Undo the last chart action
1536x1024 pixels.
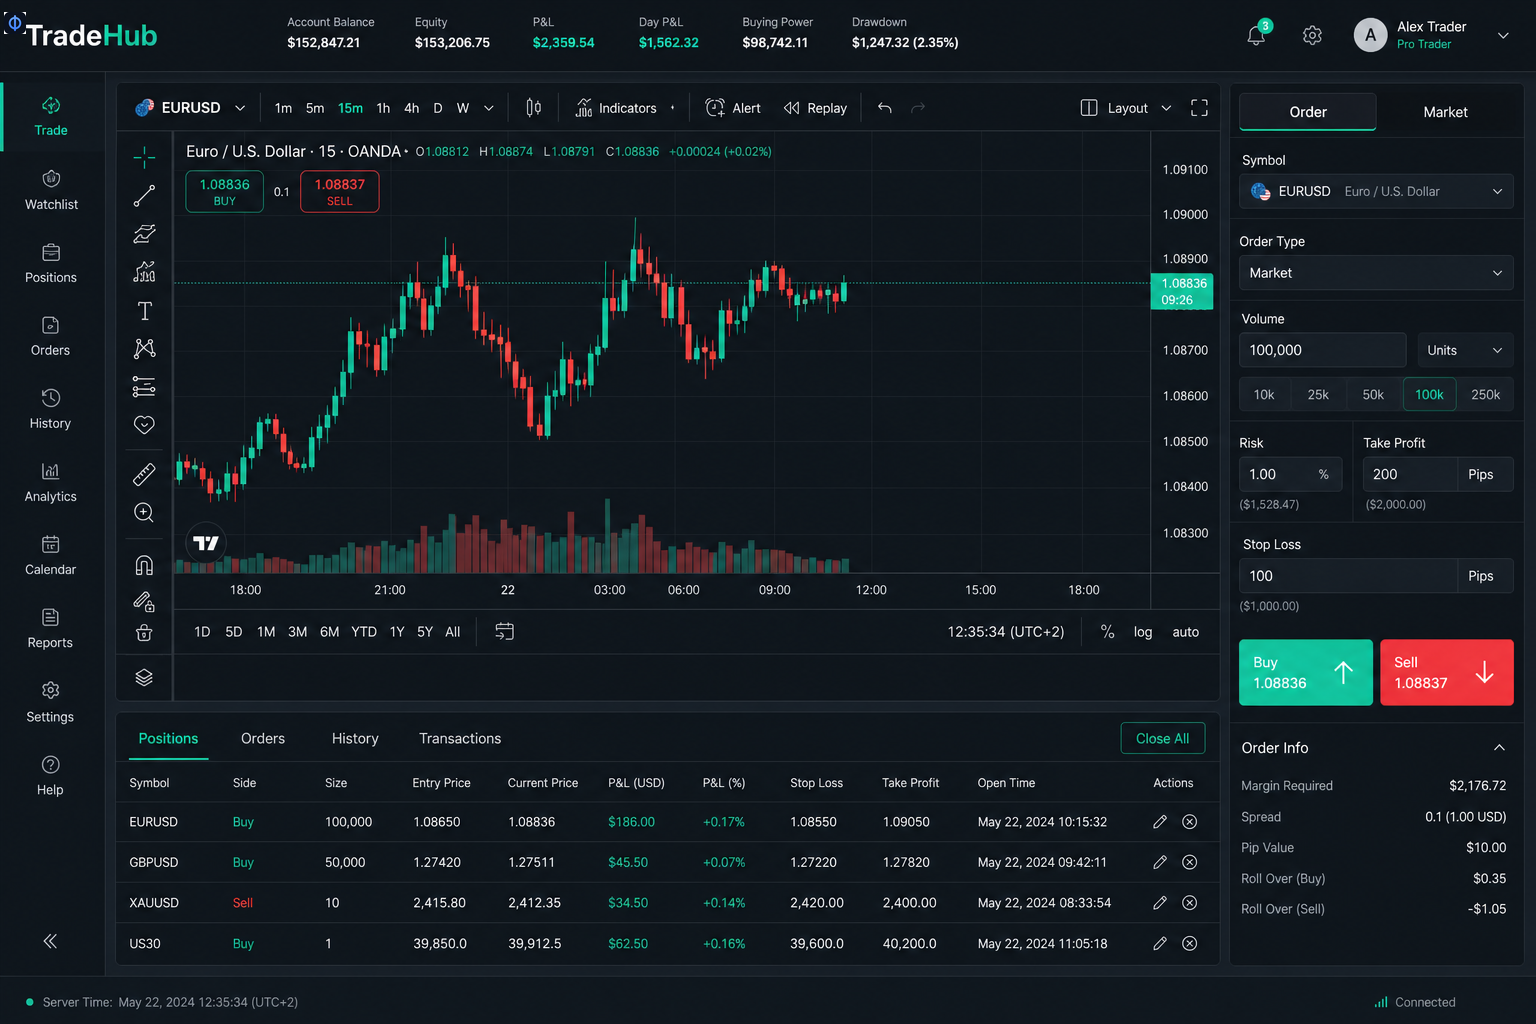[884, 108]
